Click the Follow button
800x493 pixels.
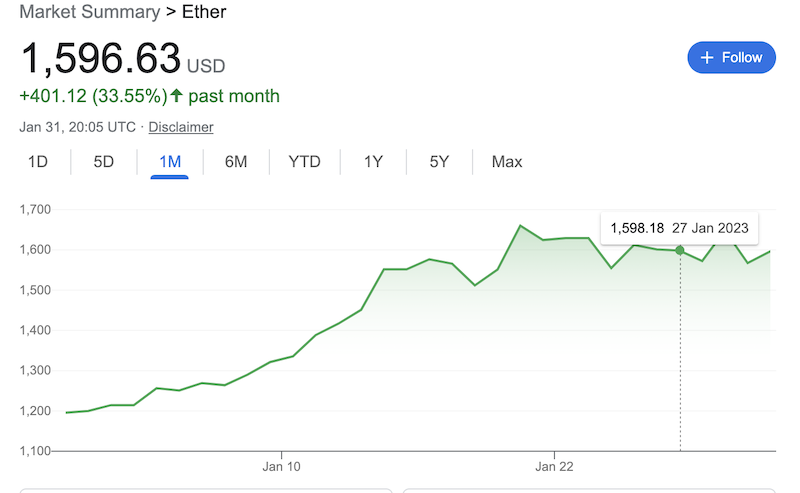[x=731, y=57]
